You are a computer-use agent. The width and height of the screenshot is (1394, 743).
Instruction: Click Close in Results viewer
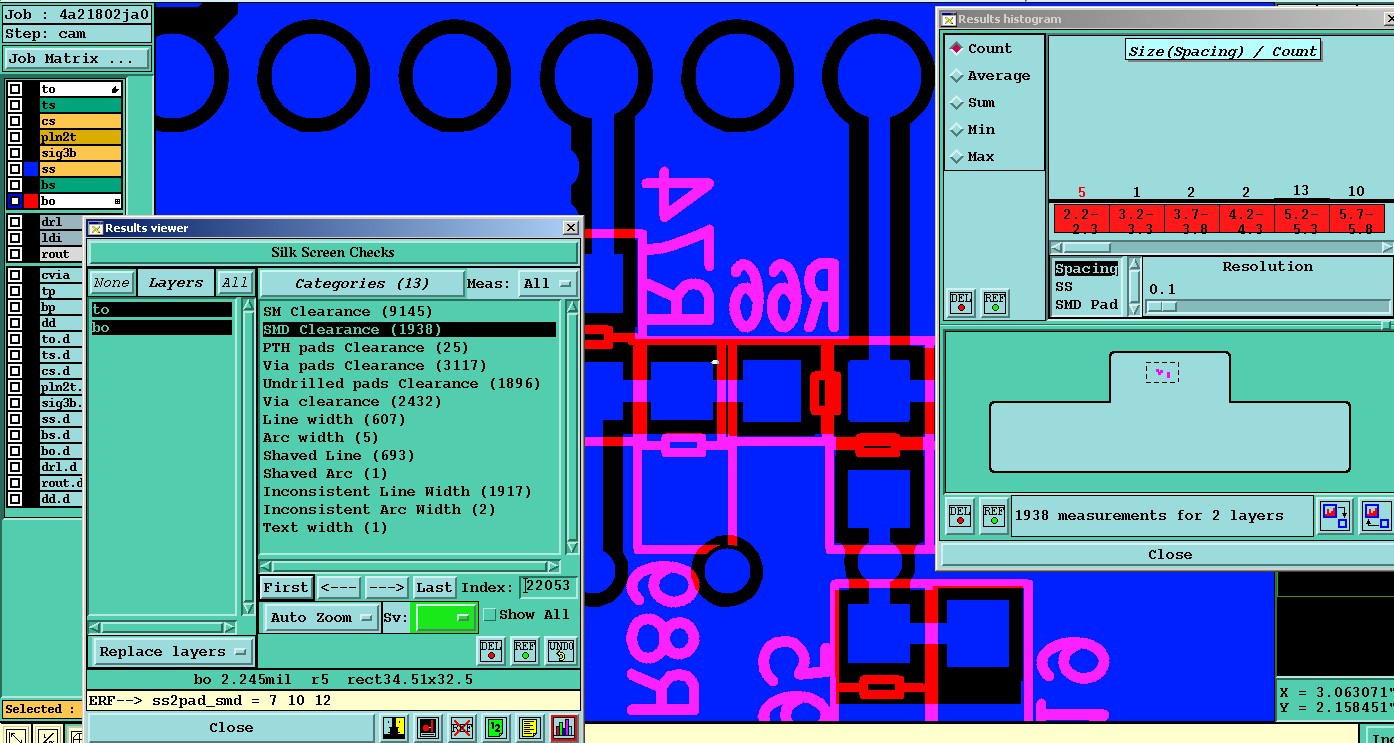coord(231,728)
